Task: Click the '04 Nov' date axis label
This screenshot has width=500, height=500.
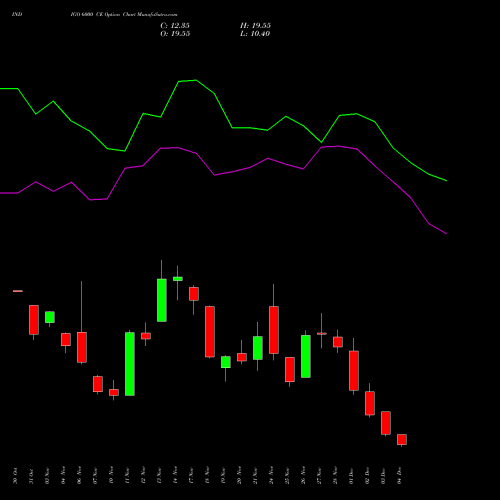Action: click(63, 476)
